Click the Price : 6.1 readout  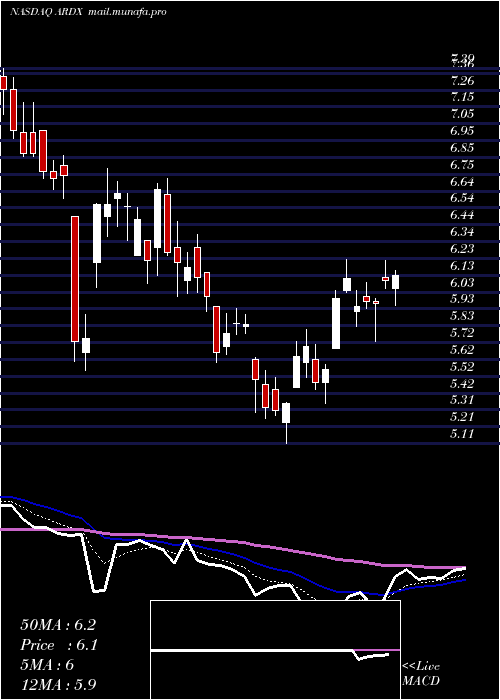click(x=59, y=645)
